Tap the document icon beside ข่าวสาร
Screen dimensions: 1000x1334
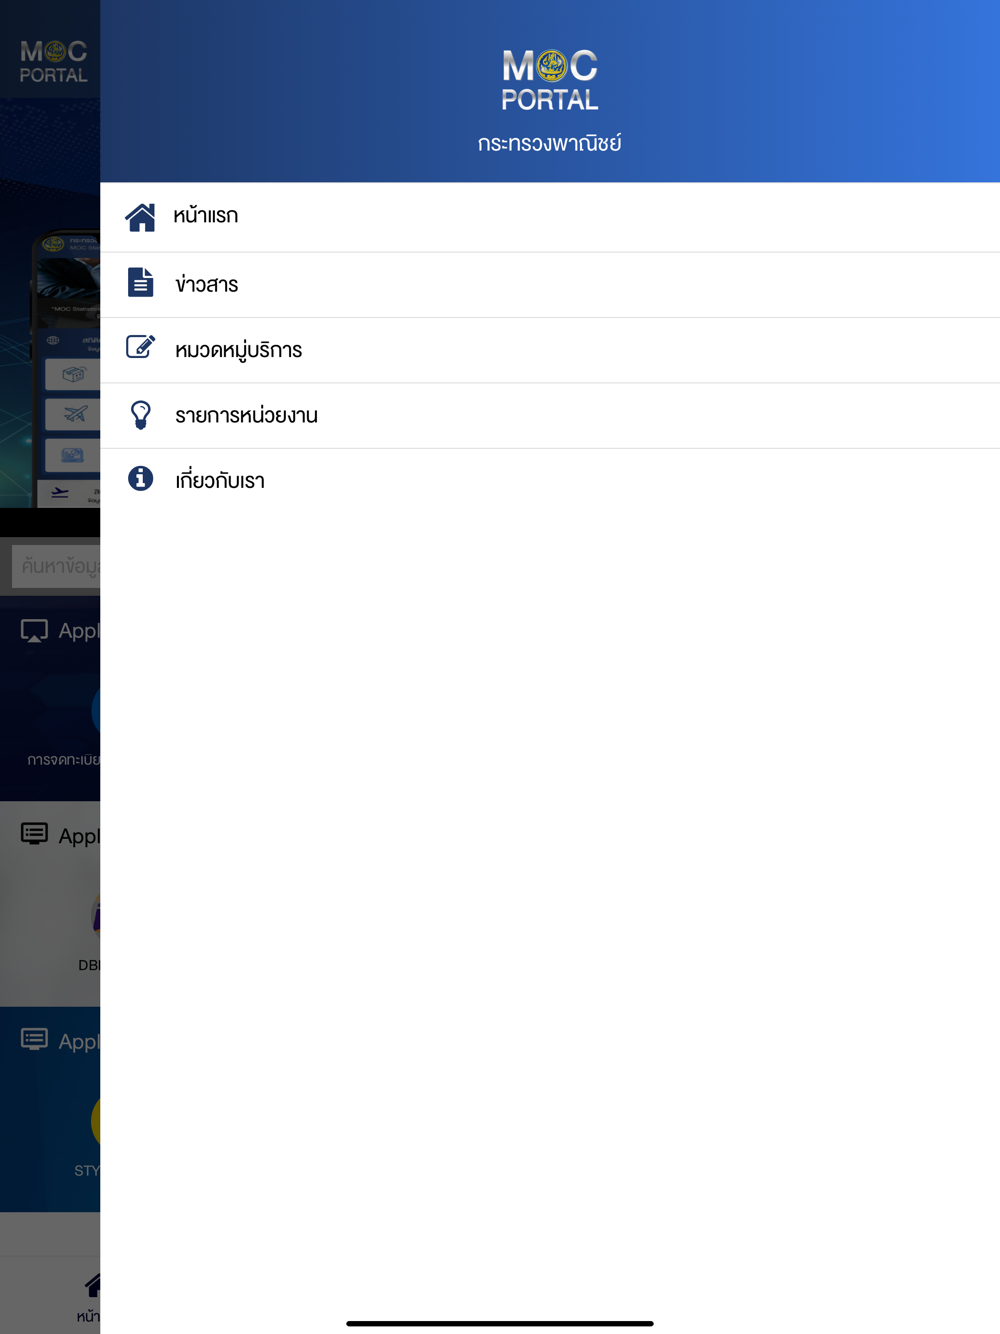[140, 283]
